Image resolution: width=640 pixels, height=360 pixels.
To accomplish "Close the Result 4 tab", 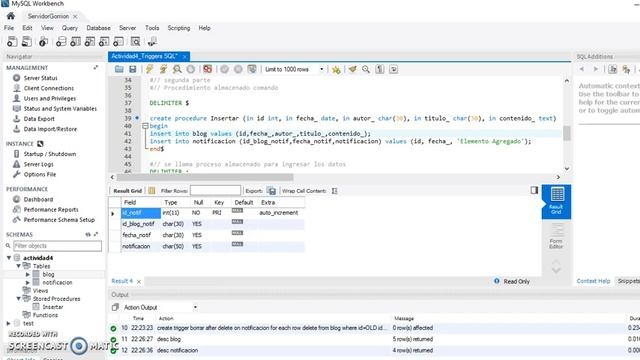I will [x=139, y=281].
